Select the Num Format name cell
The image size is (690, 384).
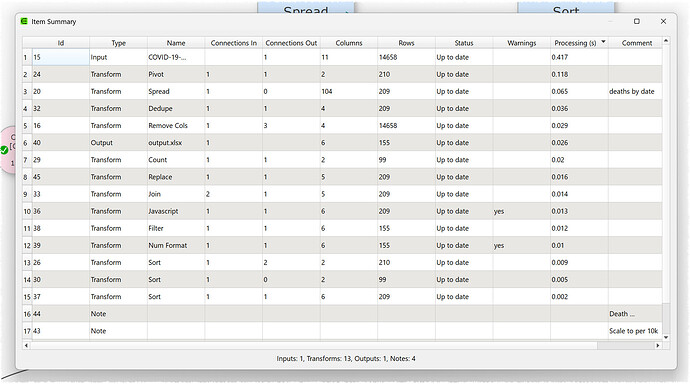(176, 245)
